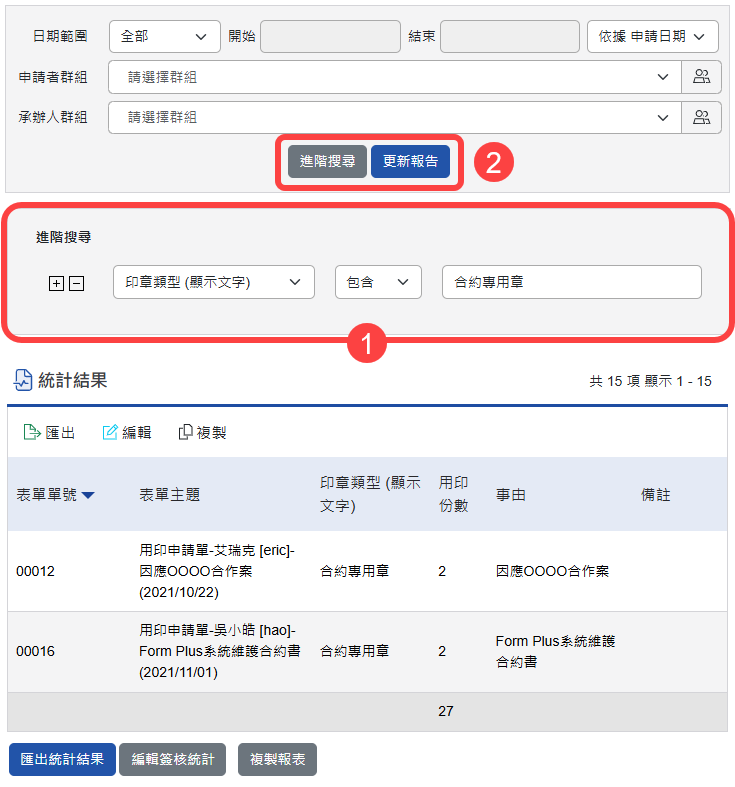This screenshot has width=735, height=787.
Task: Click the 匯出統計結果 button
Action: tap(62, 759)
